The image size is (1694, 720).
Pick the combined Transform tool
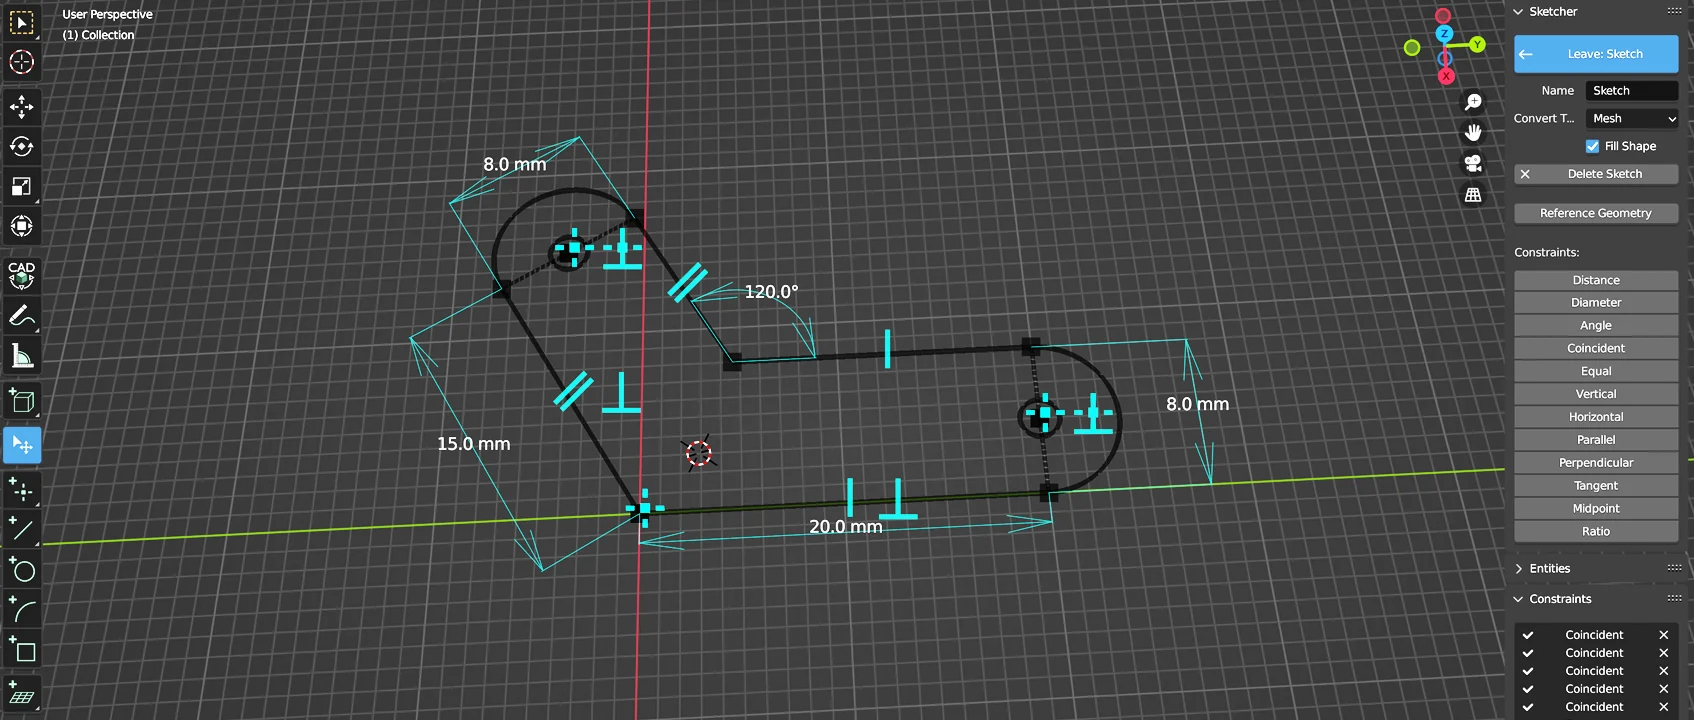[21, 226]
